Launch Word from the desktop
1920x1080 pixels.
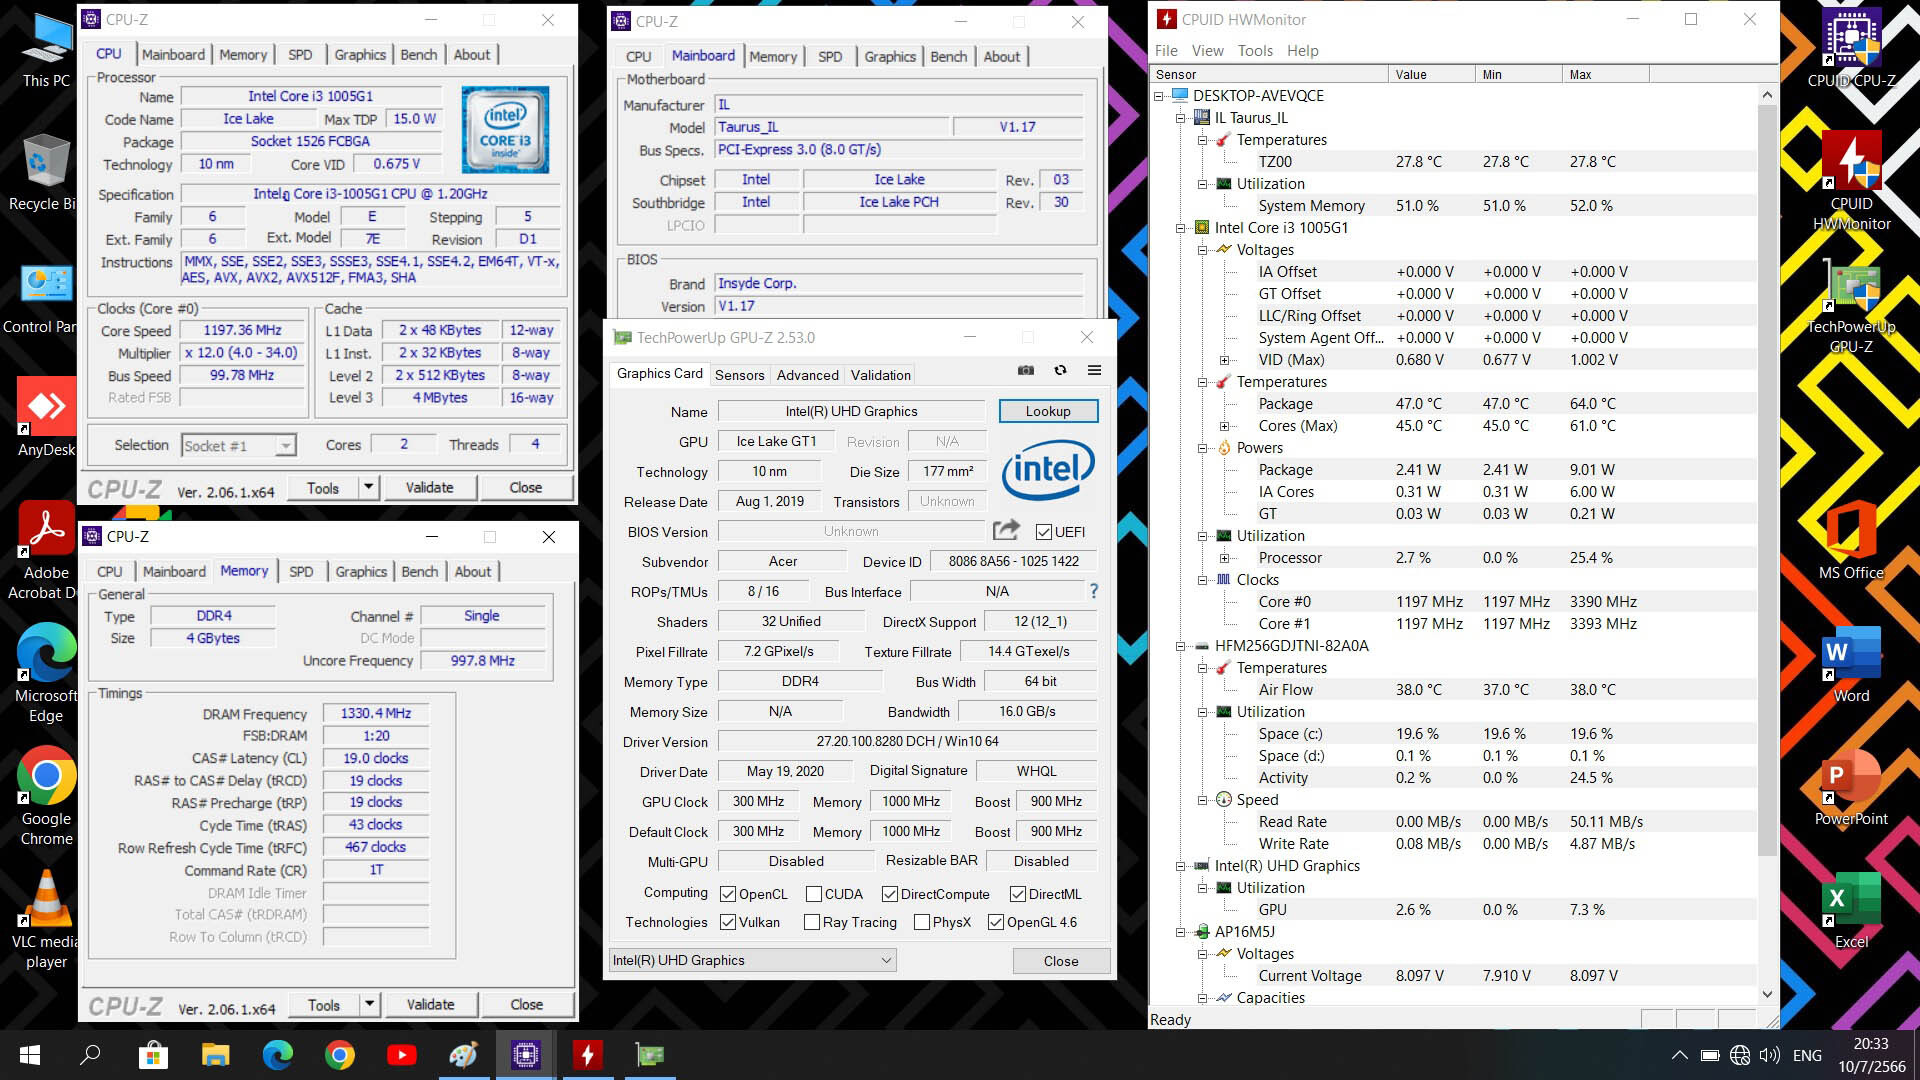[x=1851, y=664]
